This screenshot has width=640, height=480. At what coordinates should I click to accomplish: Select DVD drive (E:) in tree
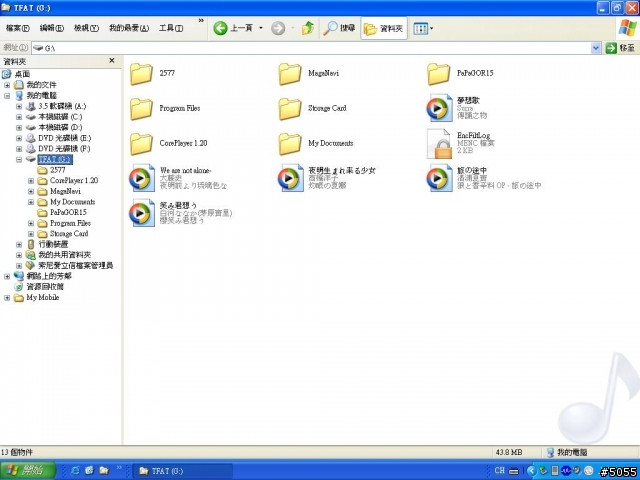click(64, 138)
